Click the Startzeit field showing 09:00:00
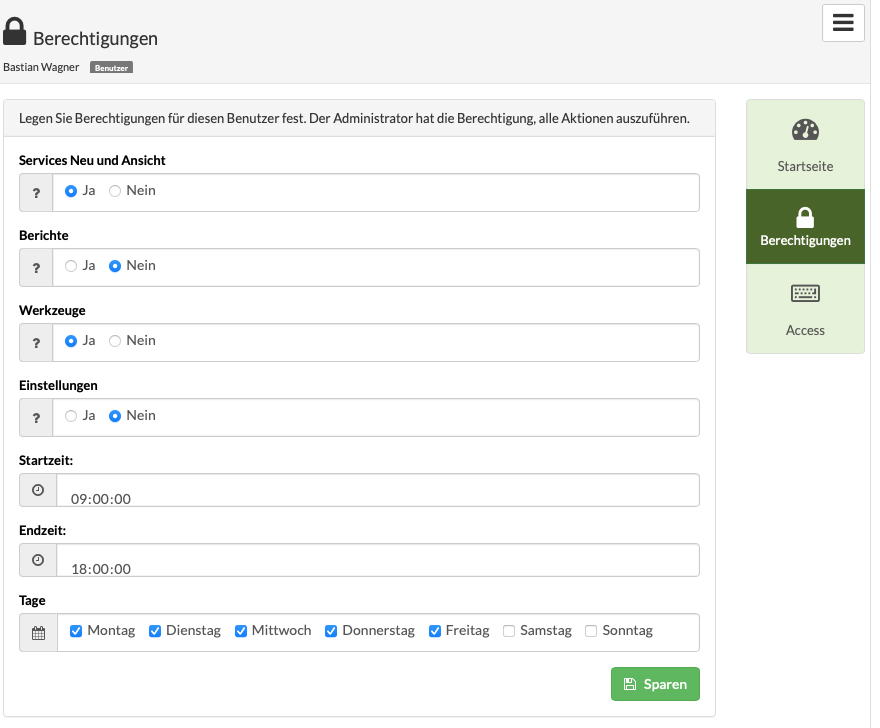This screenshot has width=880, height=728. 378,490
